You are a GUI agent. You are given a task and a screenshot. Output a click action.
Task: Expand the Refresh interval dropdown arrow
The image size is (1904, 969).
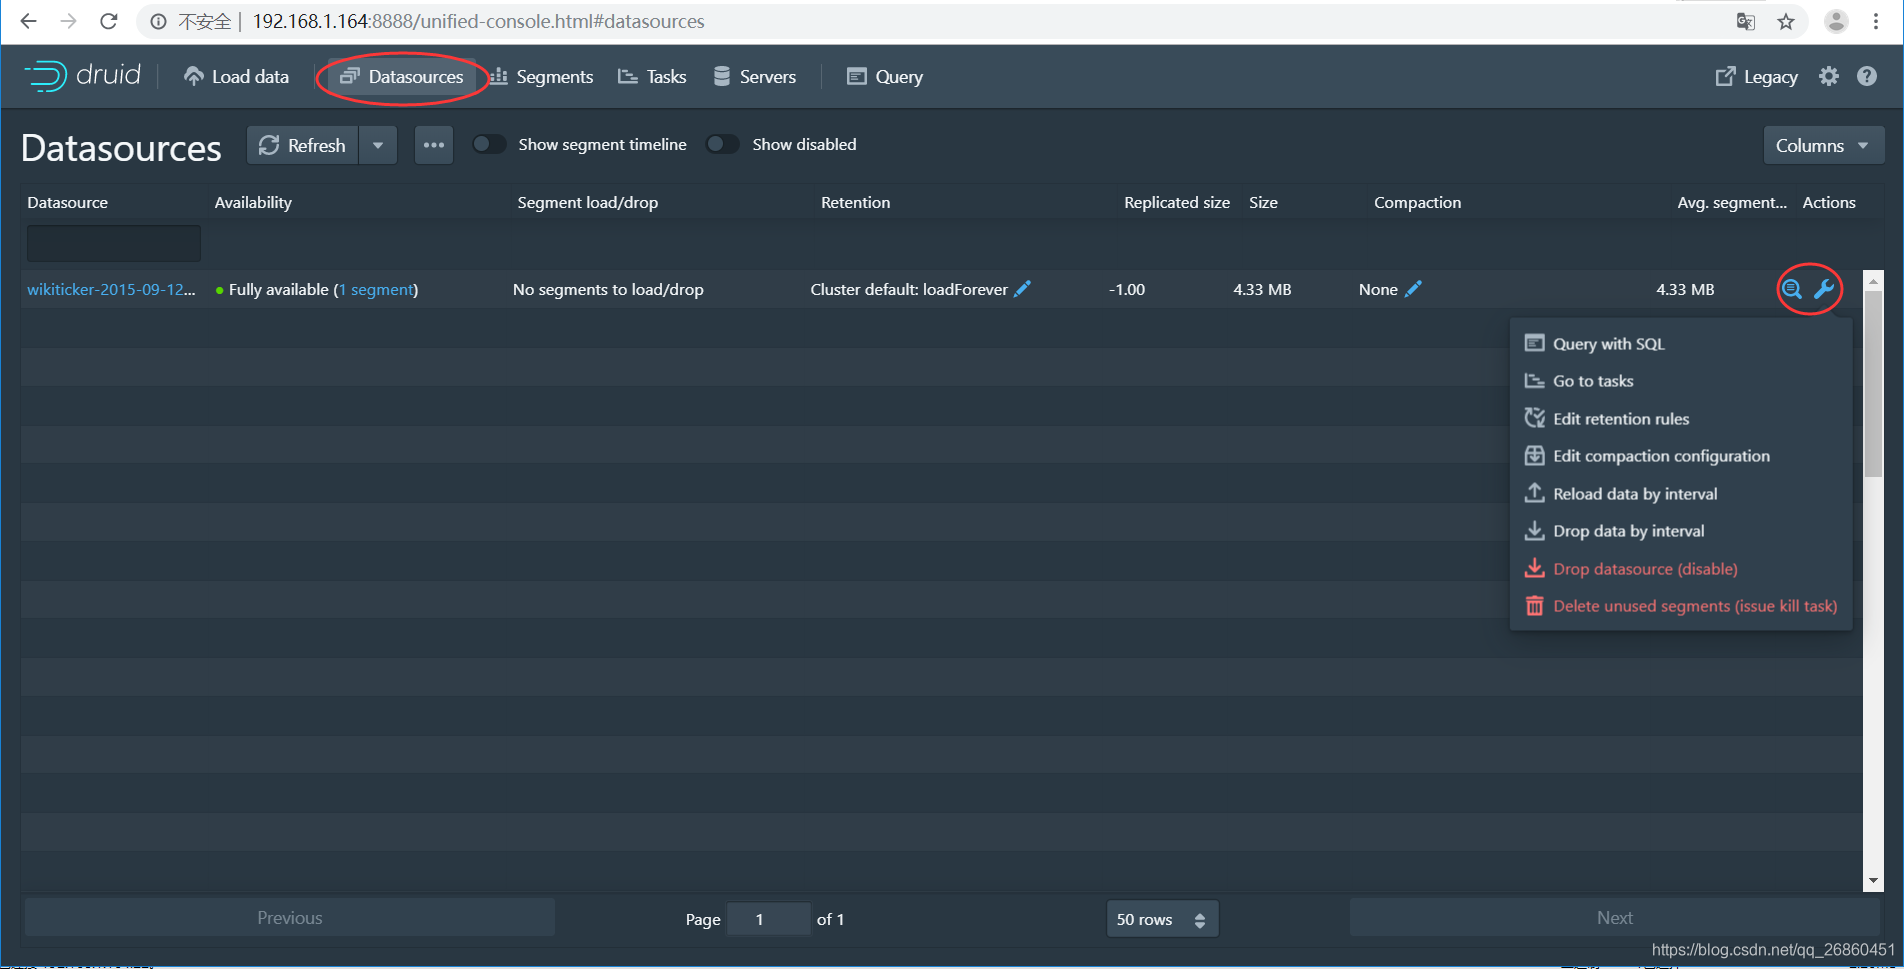click(378, 145)
